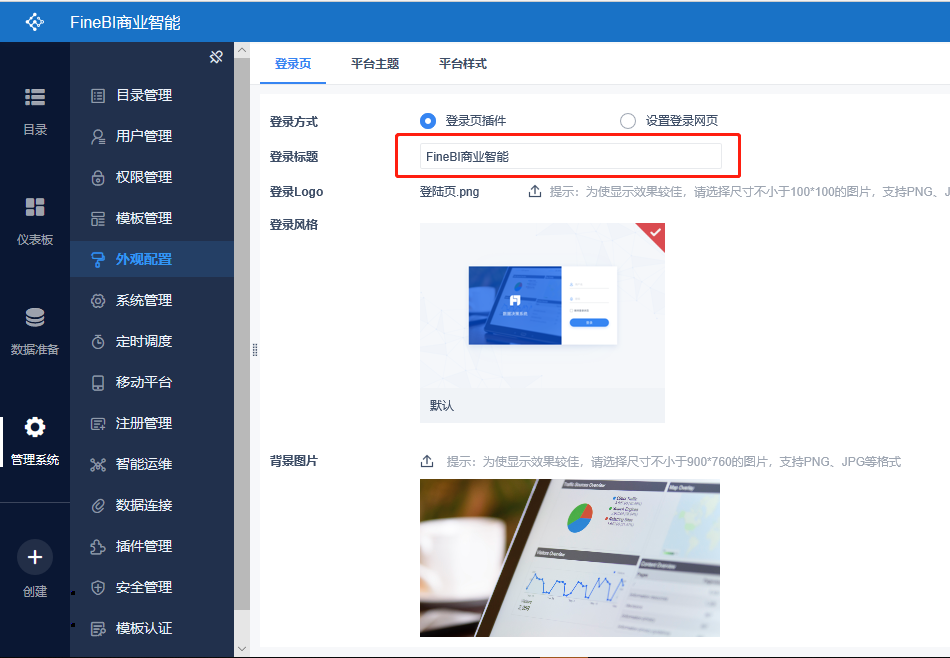Upload a background image with the 背景图片 upload icon
The image size is (950, 658).
pyautogui.click(x=427, y=462)
